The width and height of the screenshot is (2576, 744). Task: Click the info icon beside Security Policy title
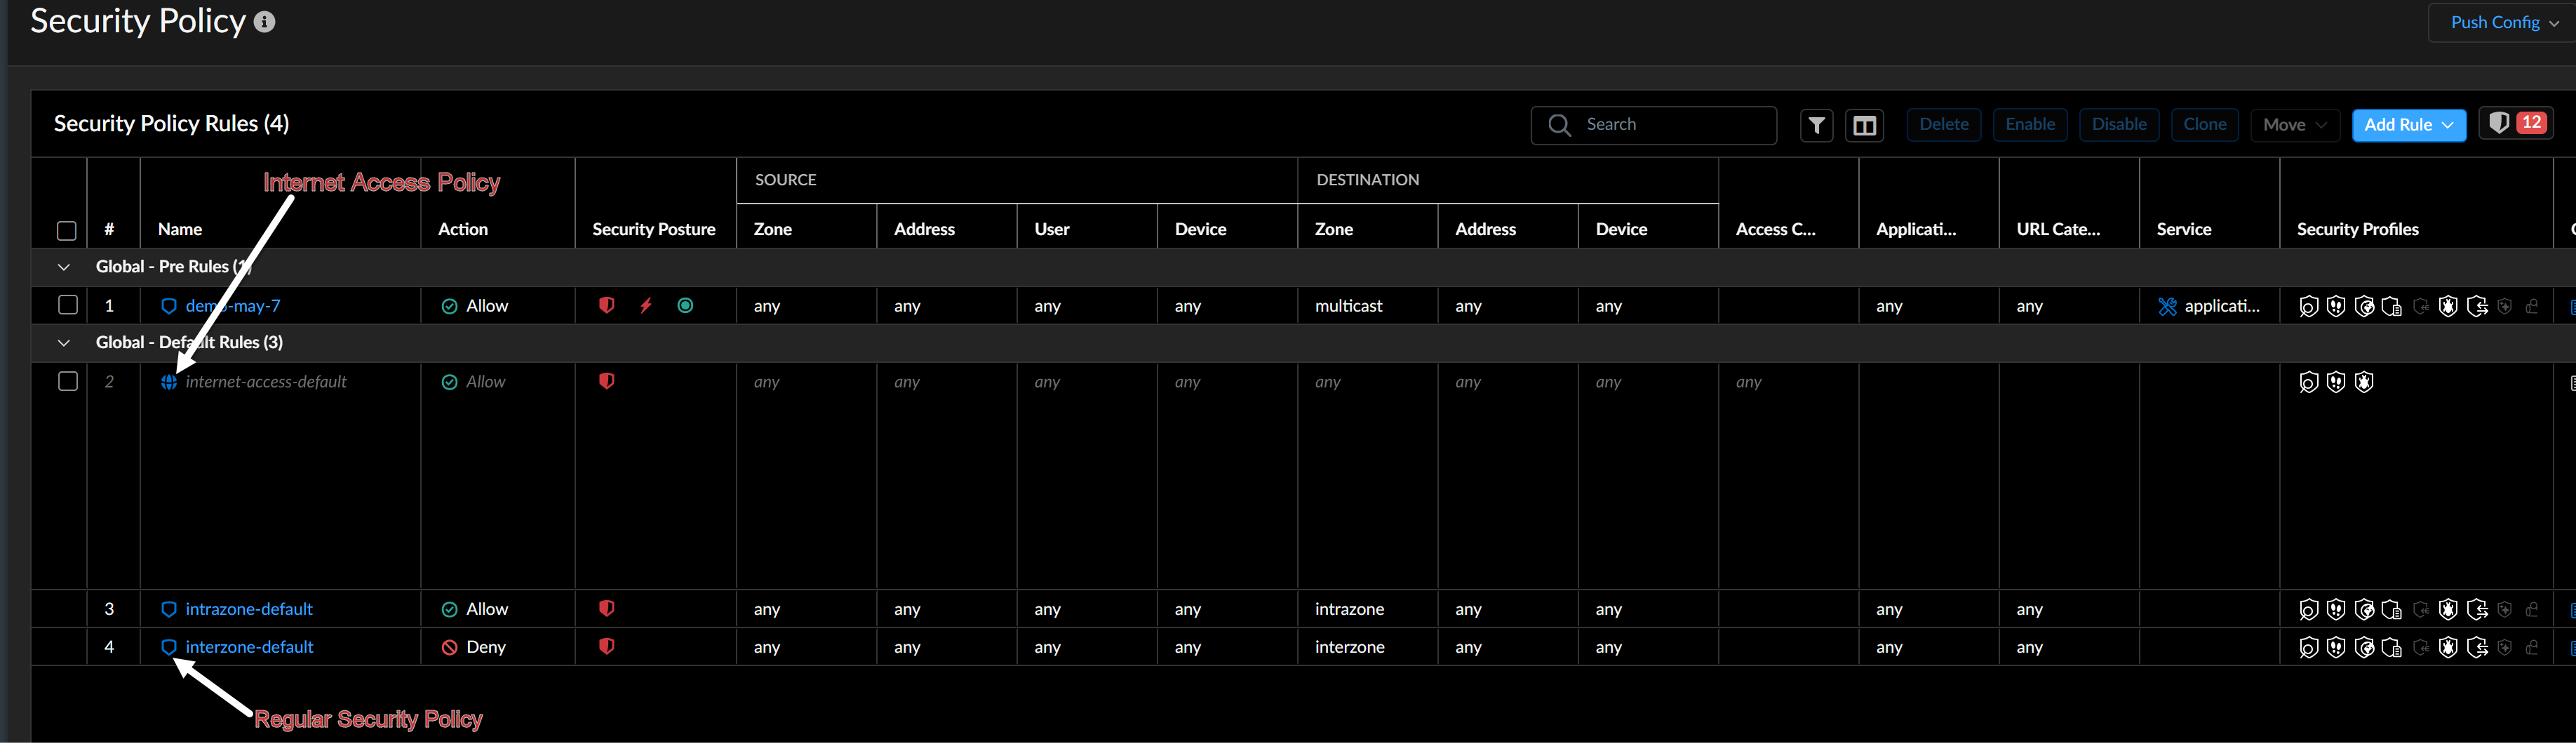[264, 22]
